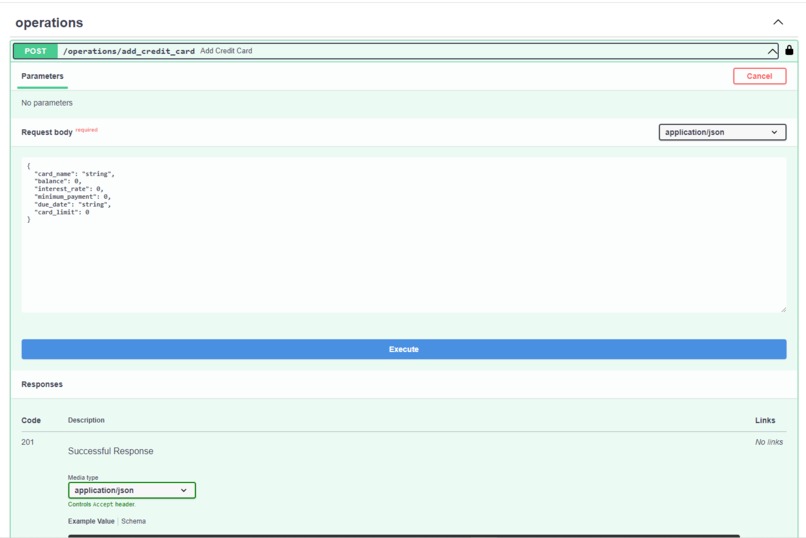Click the Successful Response description
Image resolution: width=806 pixels, height=538 pixels.
tap(111, 451)
